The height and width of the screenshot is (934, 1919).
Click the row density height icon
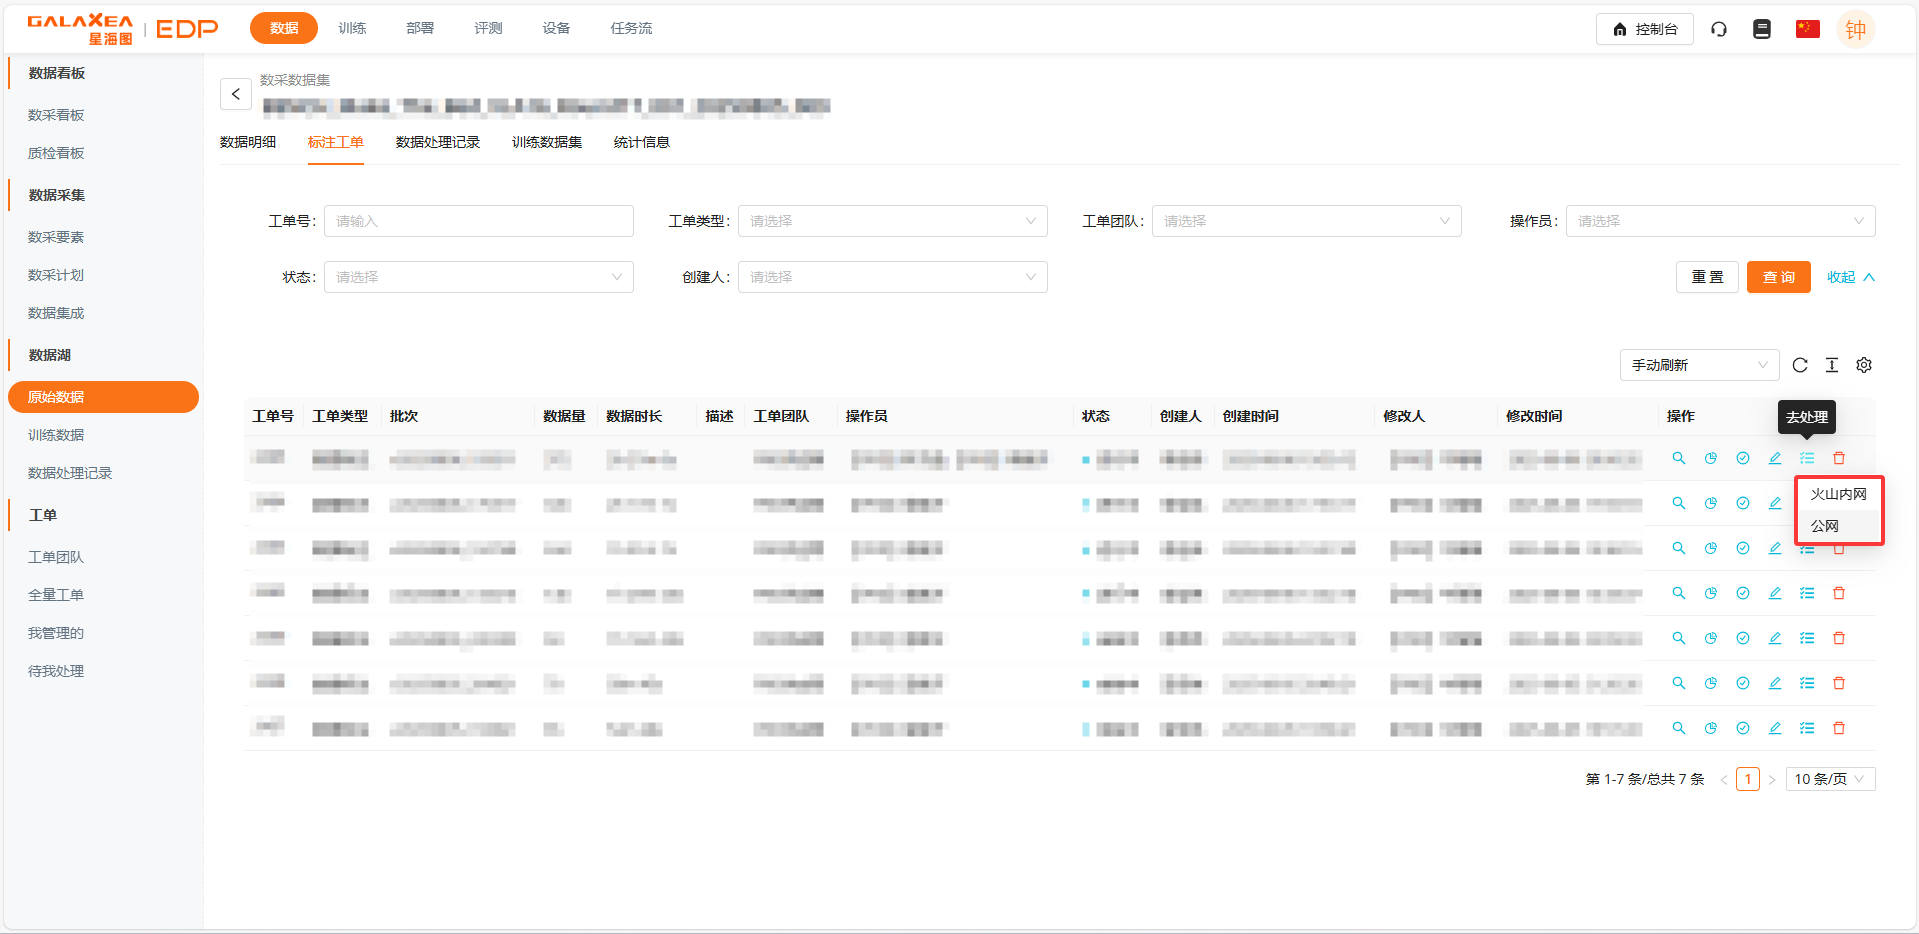click(1832, 365)
